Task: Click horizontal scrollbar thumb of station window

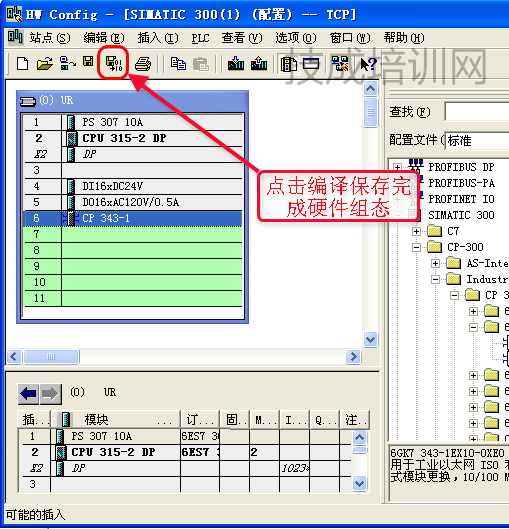Action: (51, 357)
